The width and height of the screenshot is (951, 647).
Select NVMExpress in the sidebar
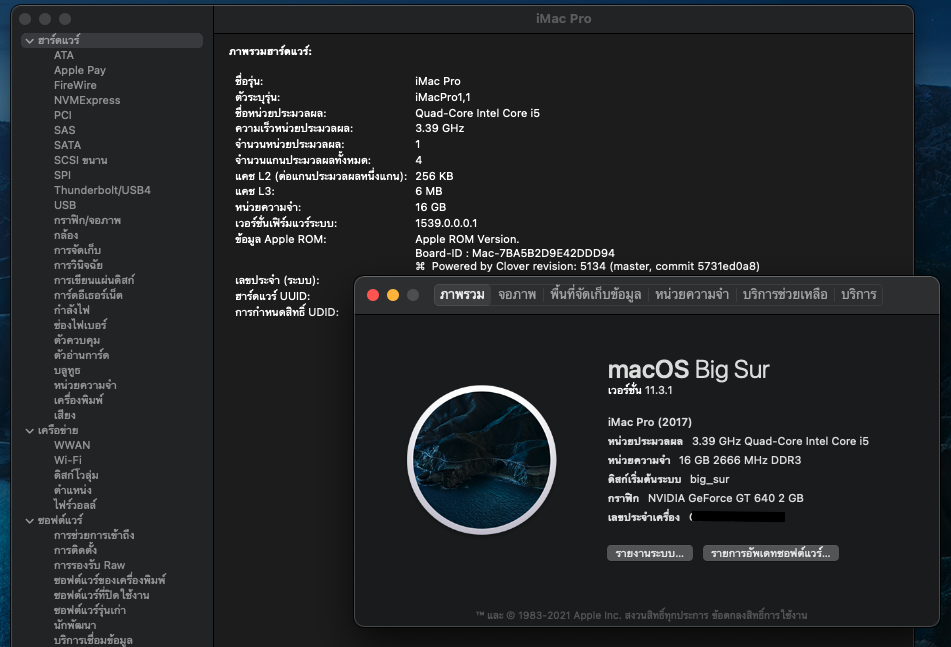87,100
